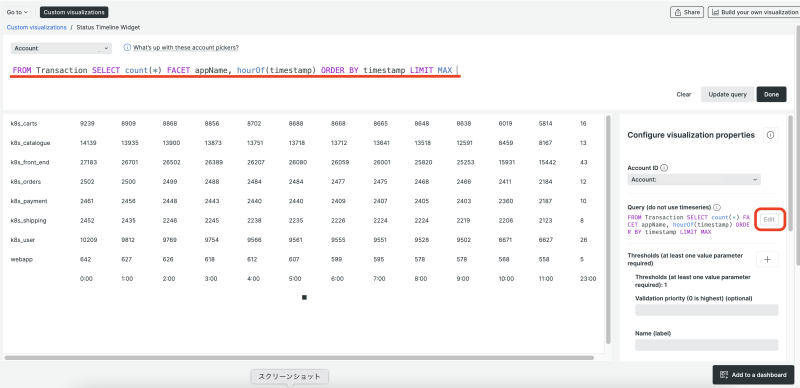Clear the query with the Clear button
The image size is (800, 388).
(x=684, y=94)
